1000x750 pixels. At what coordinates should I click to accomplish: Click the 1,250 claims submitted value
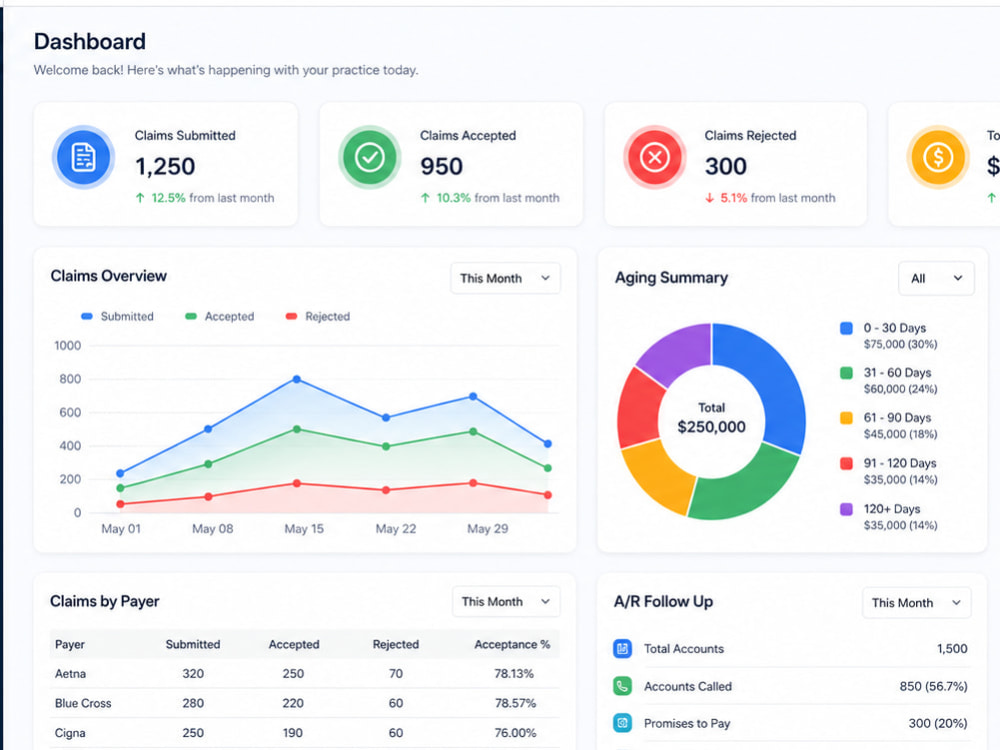165,166
